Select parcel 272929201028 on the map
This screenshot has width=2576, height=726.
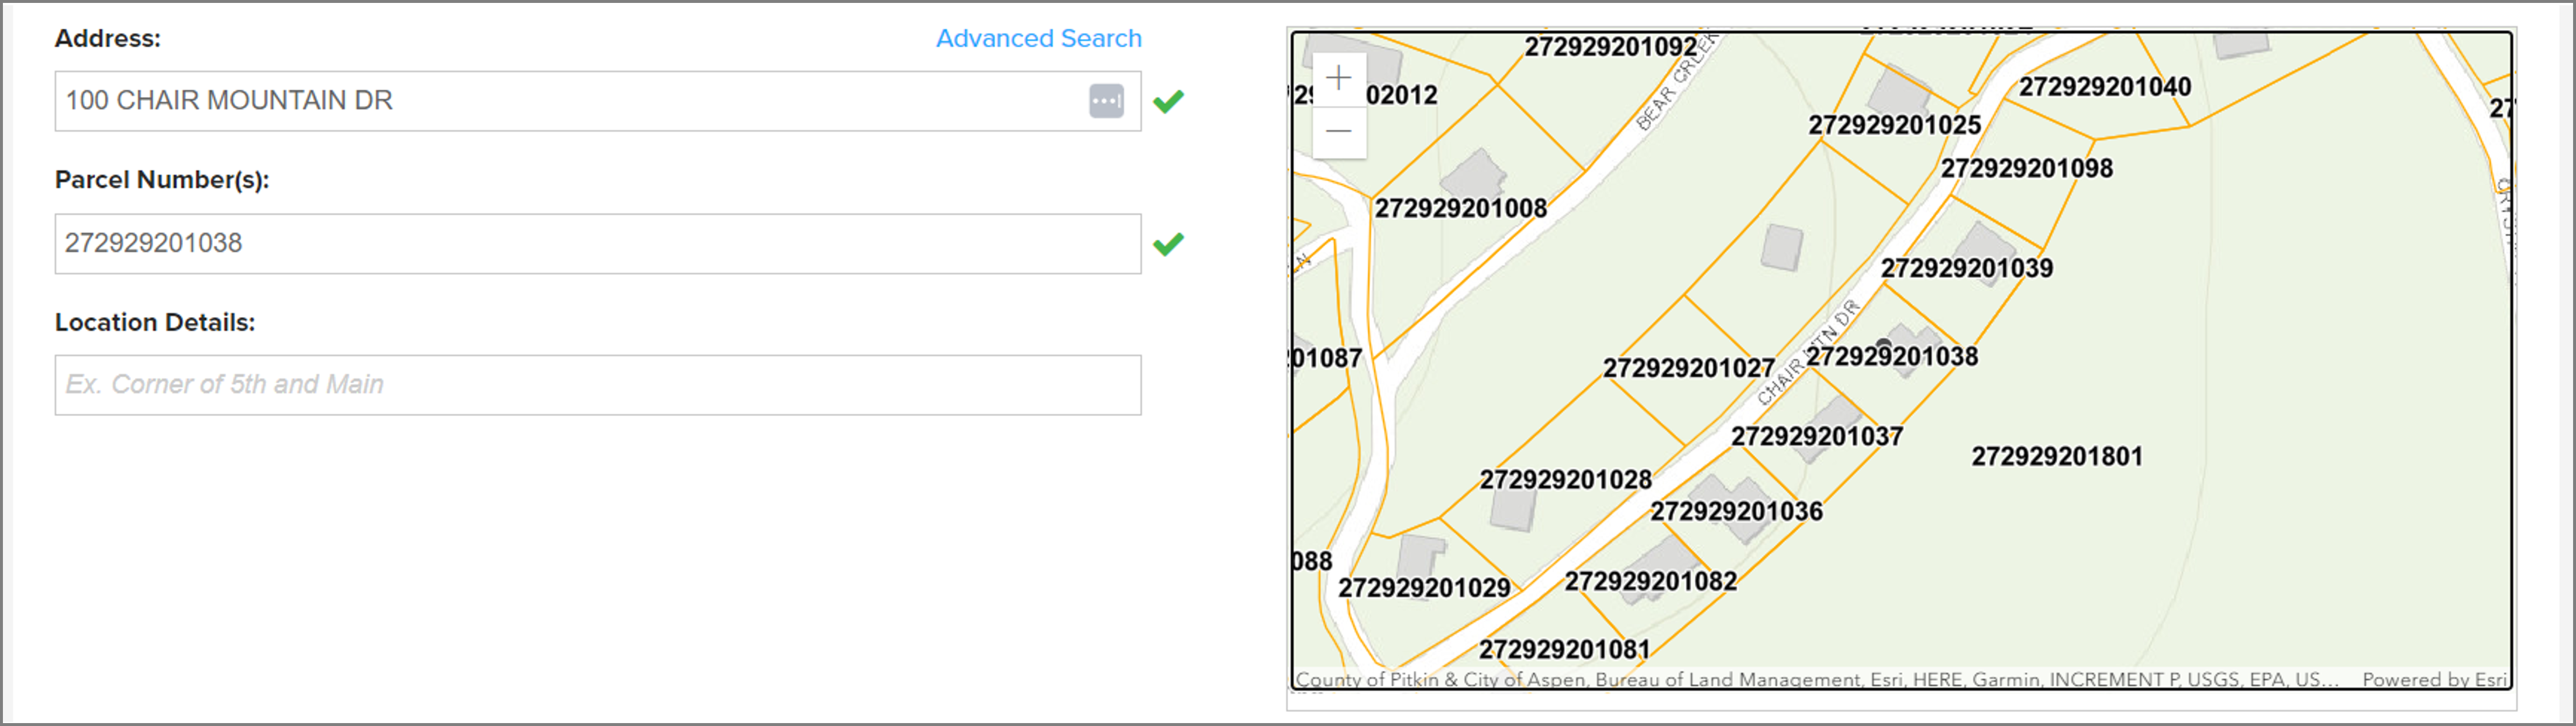pos(1566,480)
